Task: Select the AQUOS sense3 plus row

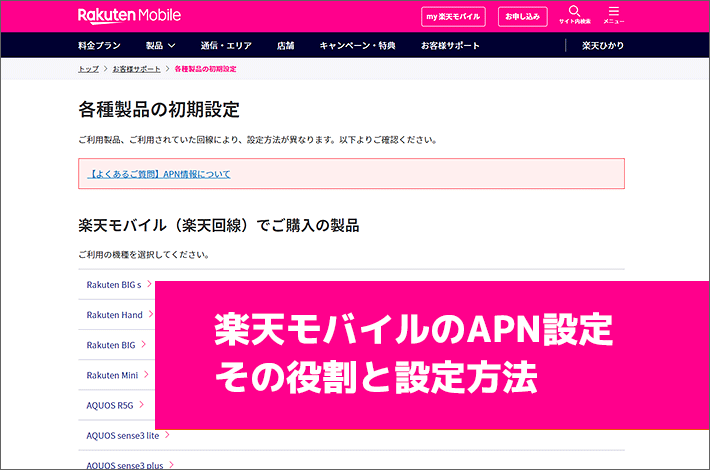Action: [x=351, y=460]
